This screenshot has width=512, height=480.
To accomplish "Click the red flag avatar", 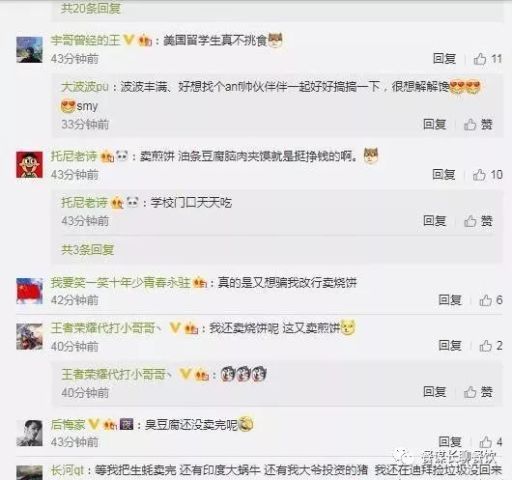I will (29, 291).
